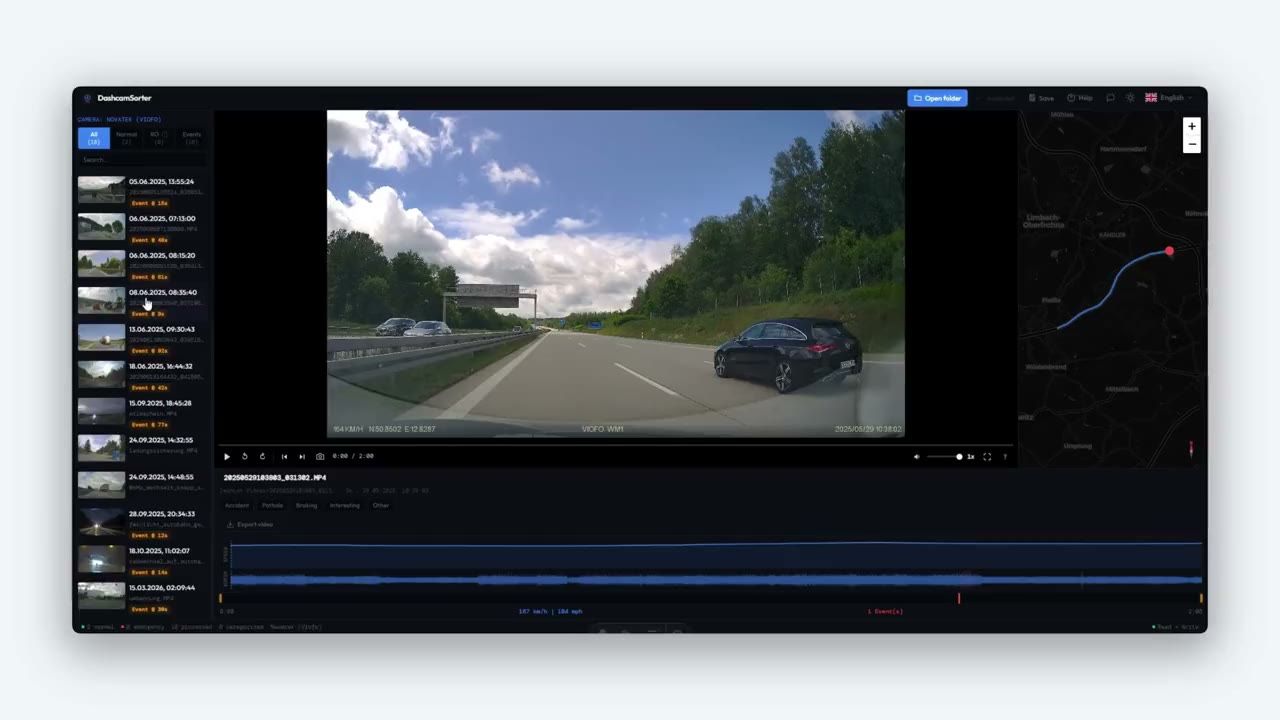Viewport: 1280px width, 720px height.
Task: Open the English language dropdown
Action: coord(1168,98)
